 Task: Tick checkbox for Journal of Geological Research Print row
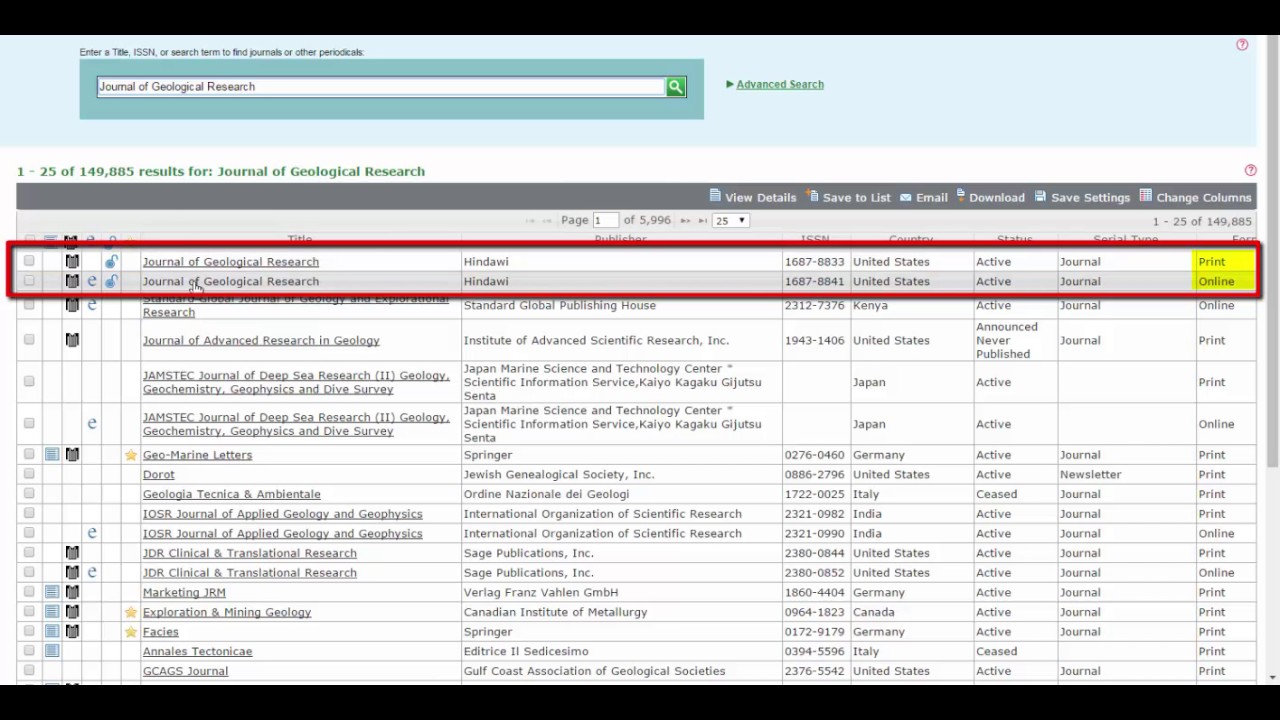(x=29, y=261)
